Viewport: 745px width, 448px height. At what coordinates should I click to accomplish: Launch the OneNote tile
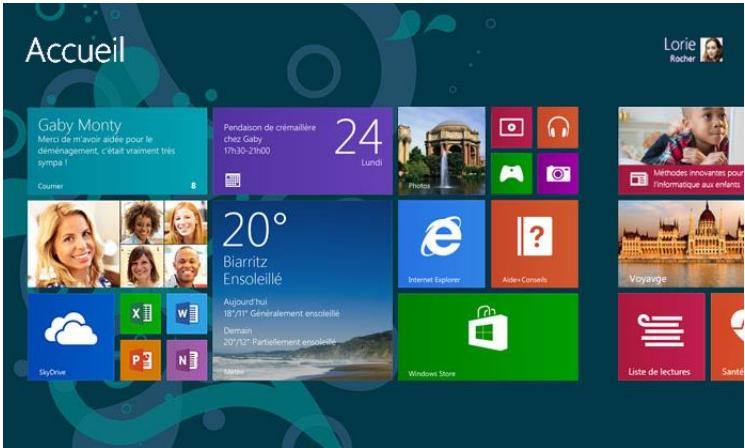pos(187,360)
